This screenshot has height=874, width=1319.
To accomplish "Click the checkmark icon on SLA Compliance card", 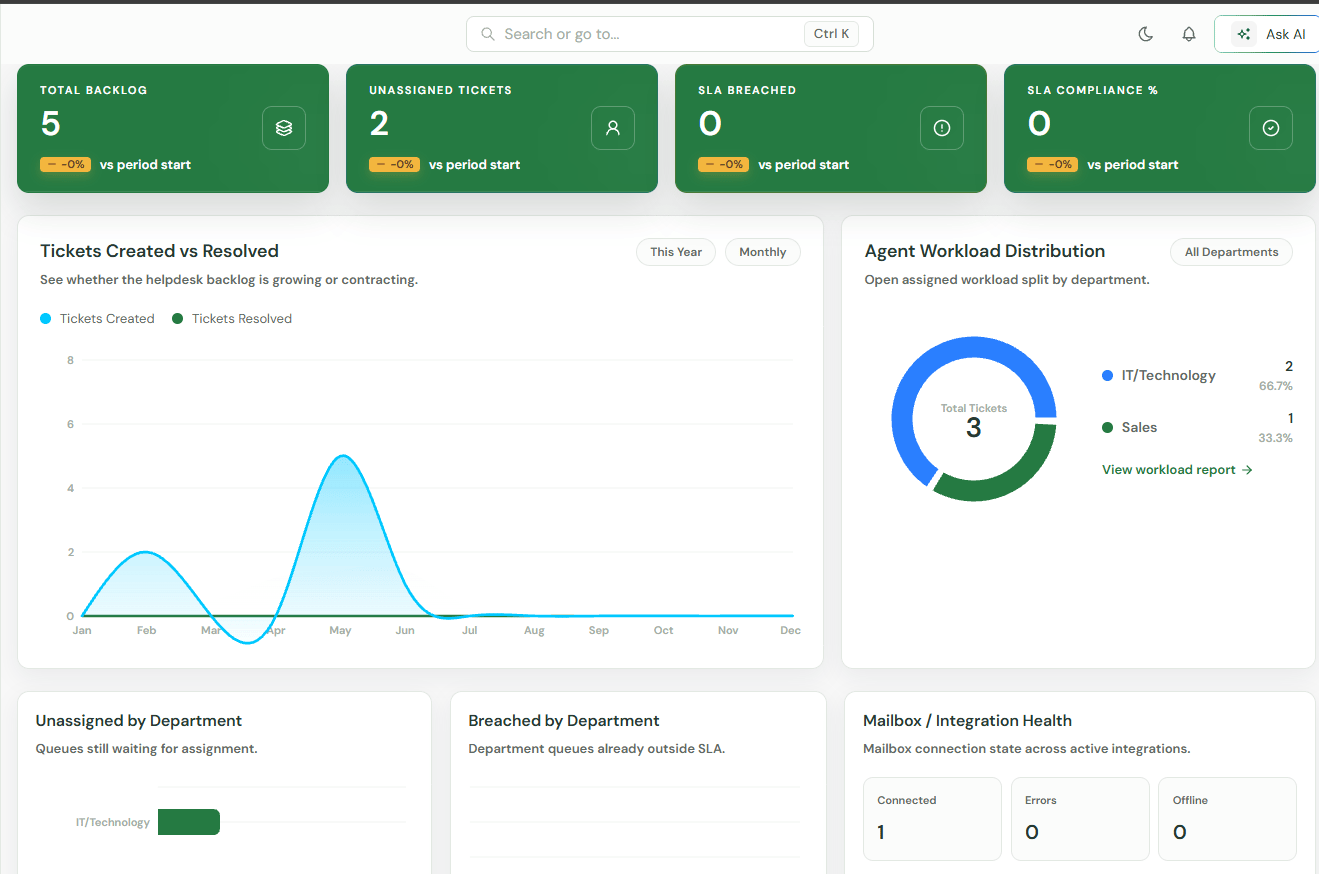I will 1271,128.
